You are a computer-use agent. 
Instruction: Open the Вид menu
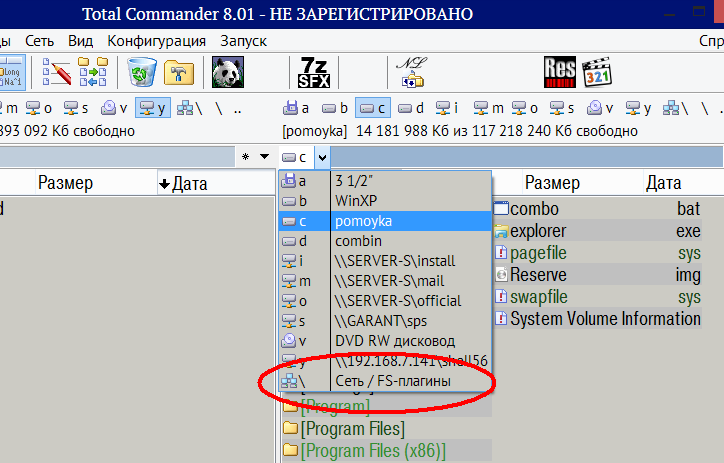click(80, 41)
